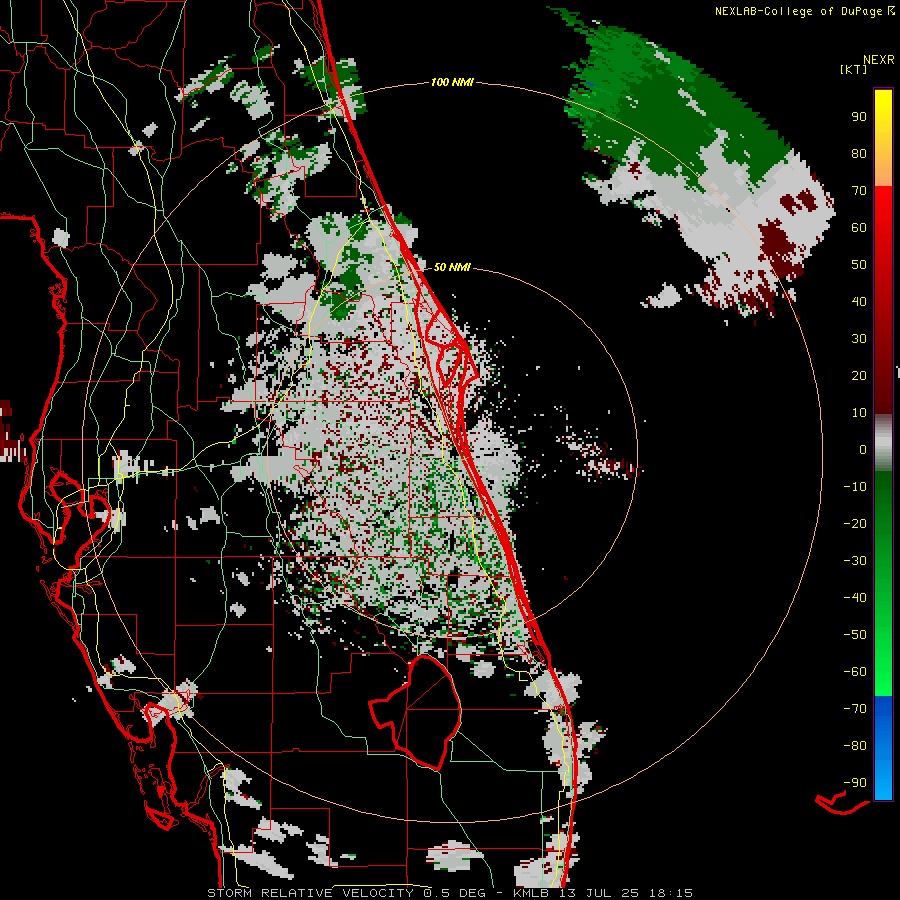Click the -10 value on the velocity scale
Viewport: 900px width, 900px height.
click(x=855, y=487)
